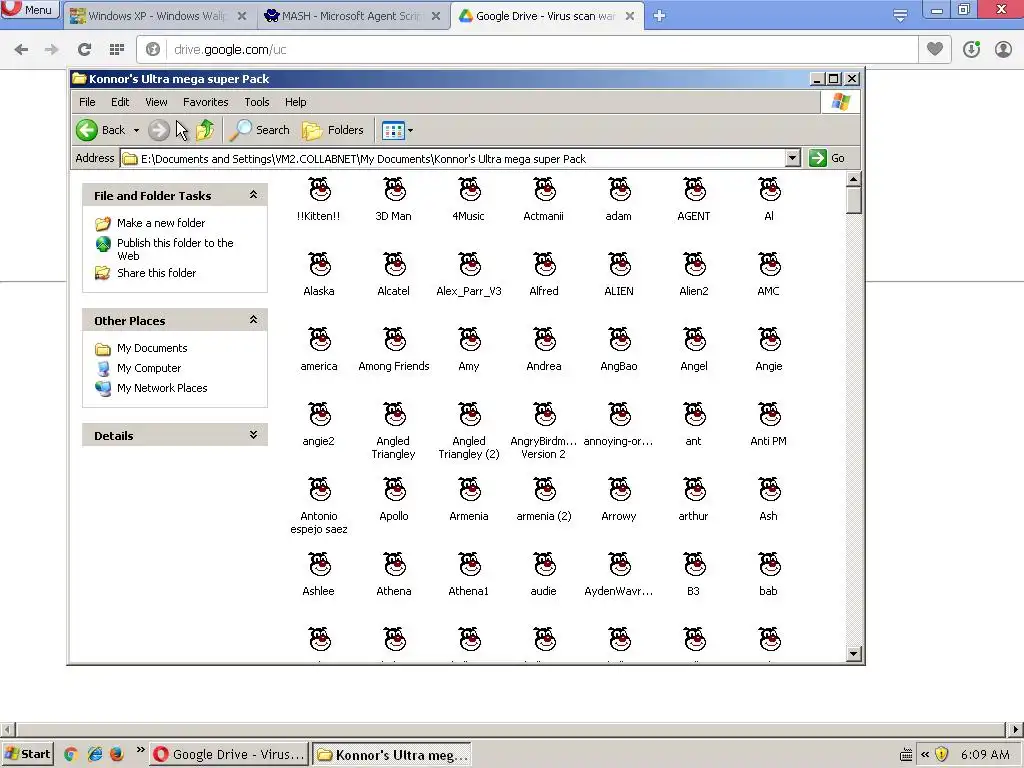Open the browser downloads icon
This screenshot has width=1024, height=768.
971,49
